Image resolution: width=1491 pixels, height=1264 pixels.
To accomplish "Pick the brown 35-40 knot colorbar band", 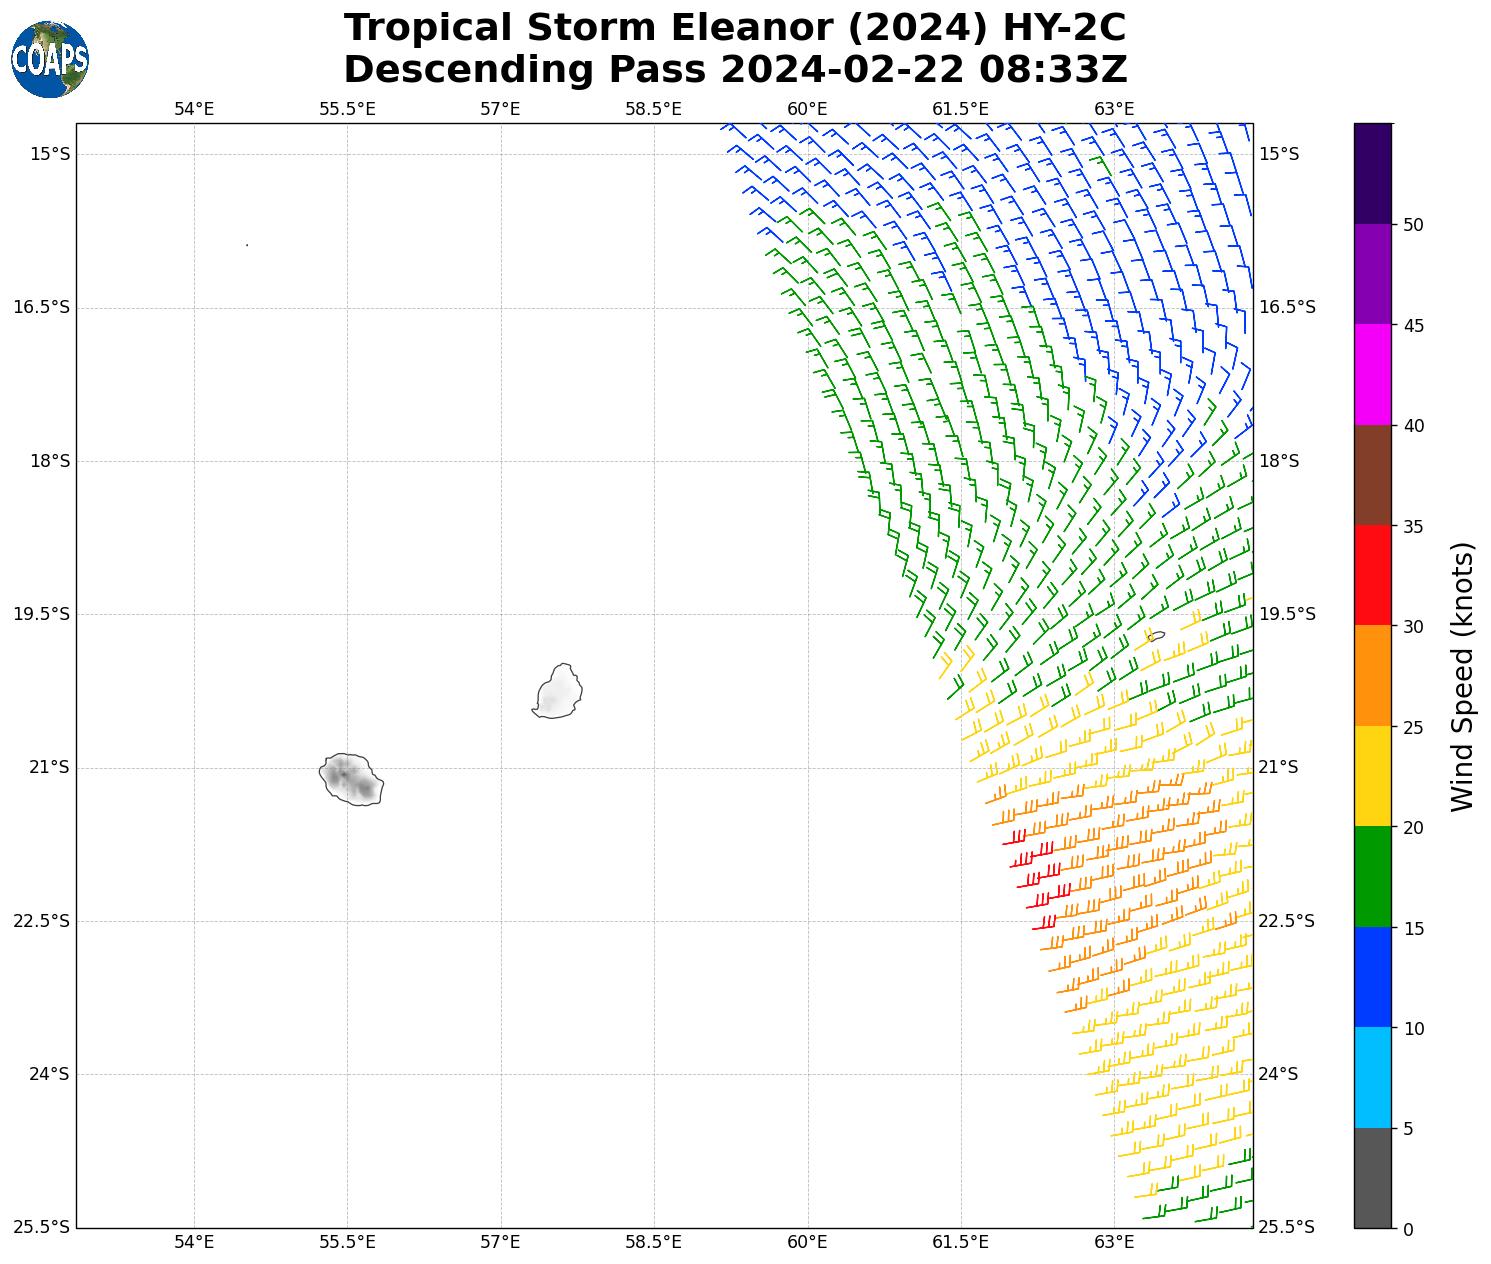I will click(1372, 475).
